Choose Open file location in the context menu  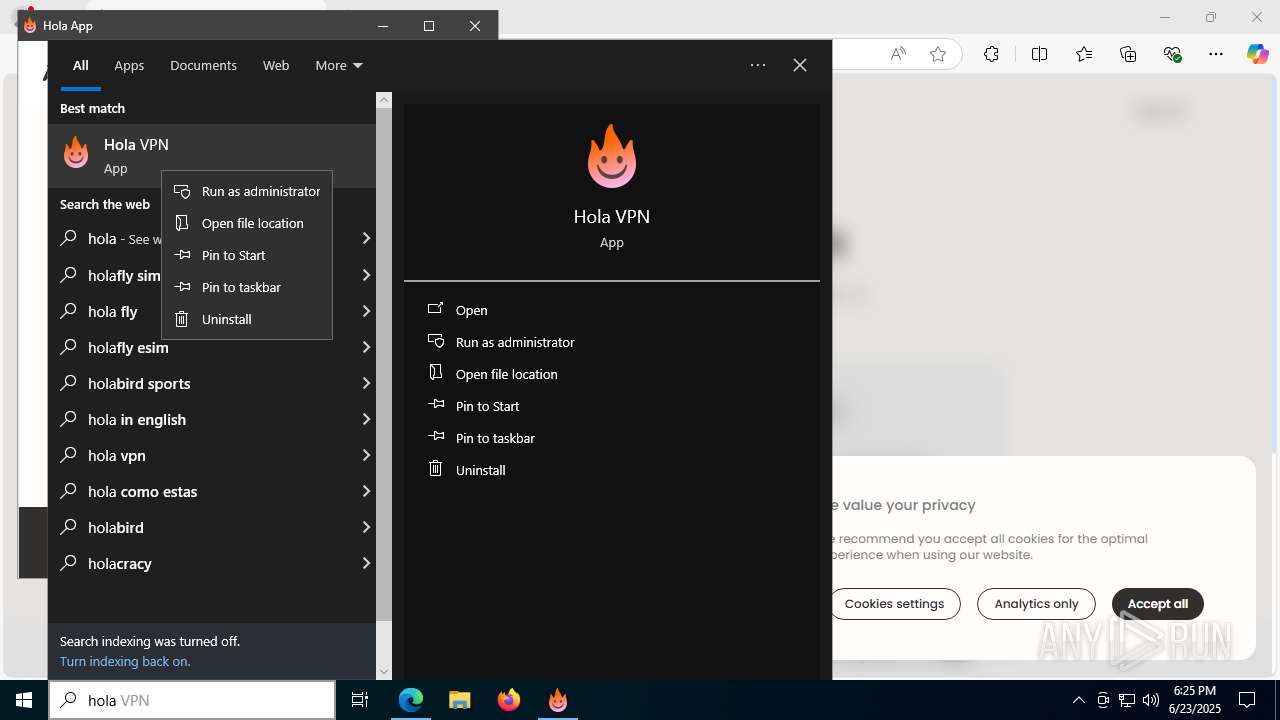pyautogui.click(x=247, y=223)
